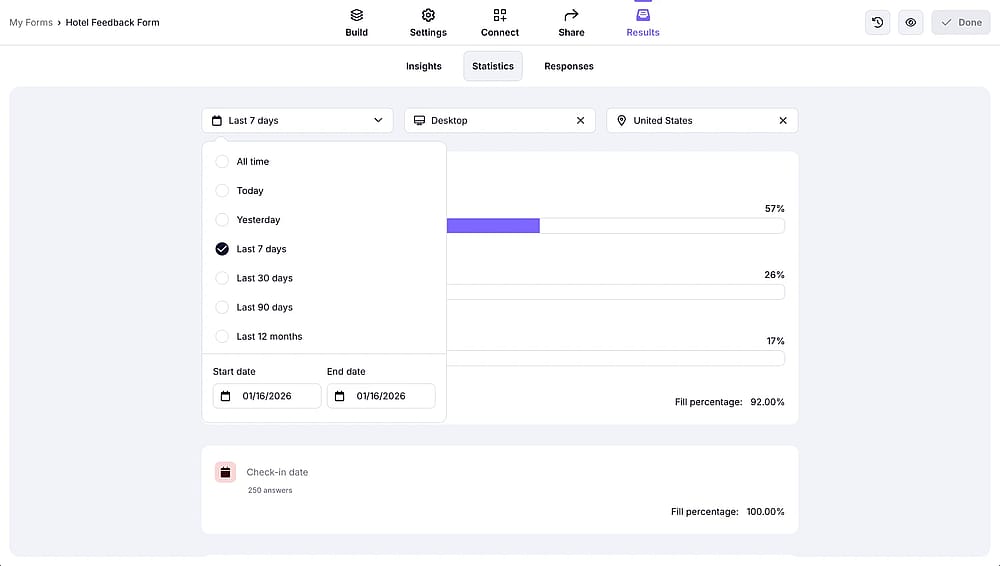1000x566 pixels.
Task: Click the End date label
Action: click(346, 371)
